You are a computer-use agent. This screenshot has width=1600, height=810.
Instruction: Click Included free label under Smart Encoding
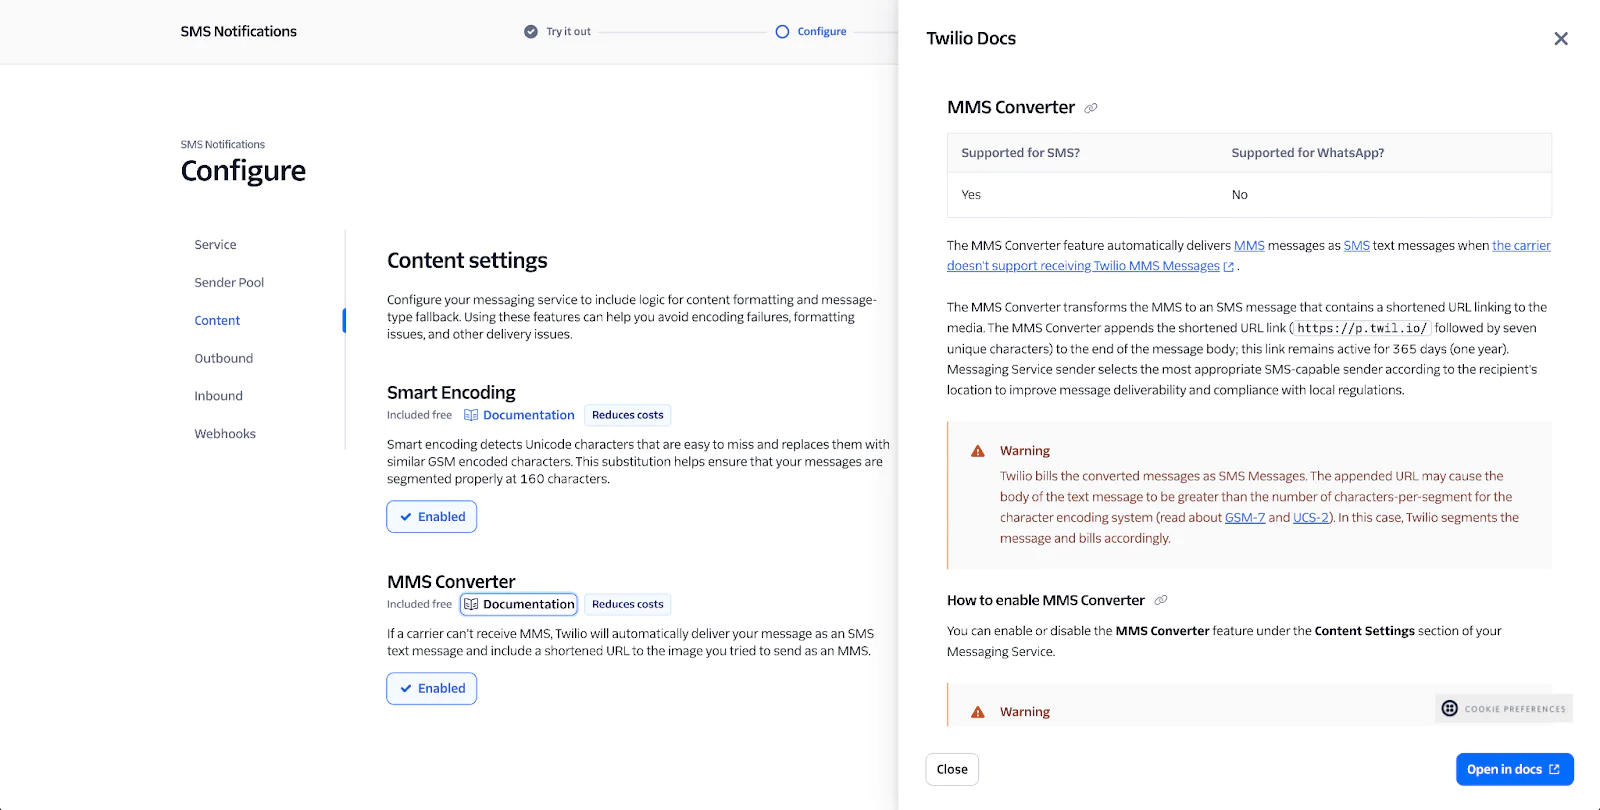[x=419, y=415]
